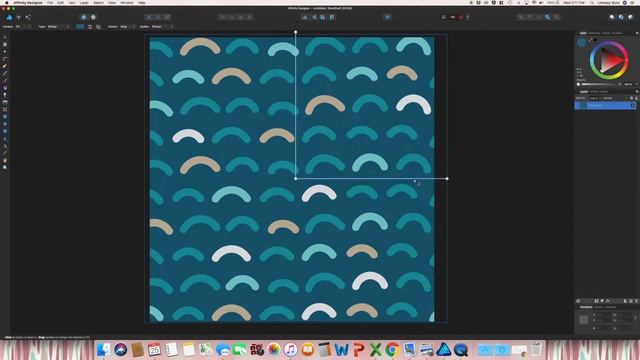
Task: Switch to the History tab
Action: tap(598, 307)
